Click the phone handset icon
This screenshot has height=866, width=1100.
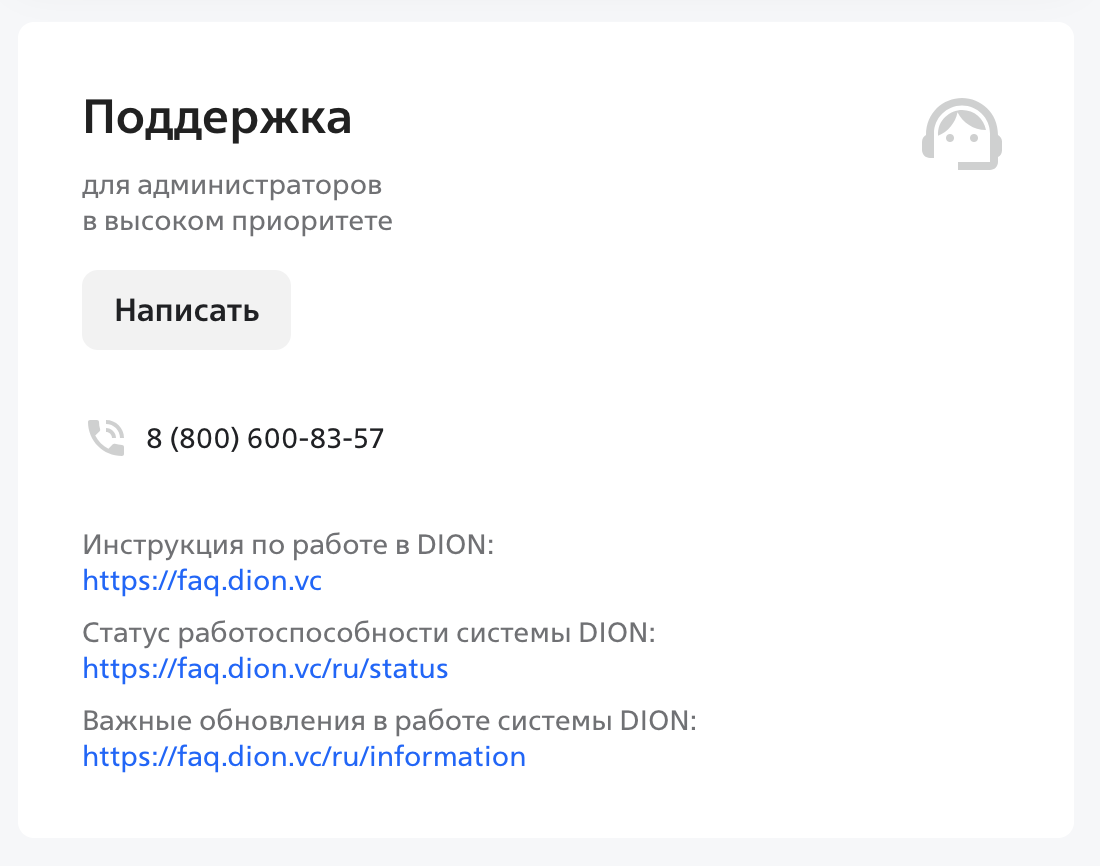tap(106, 438)
